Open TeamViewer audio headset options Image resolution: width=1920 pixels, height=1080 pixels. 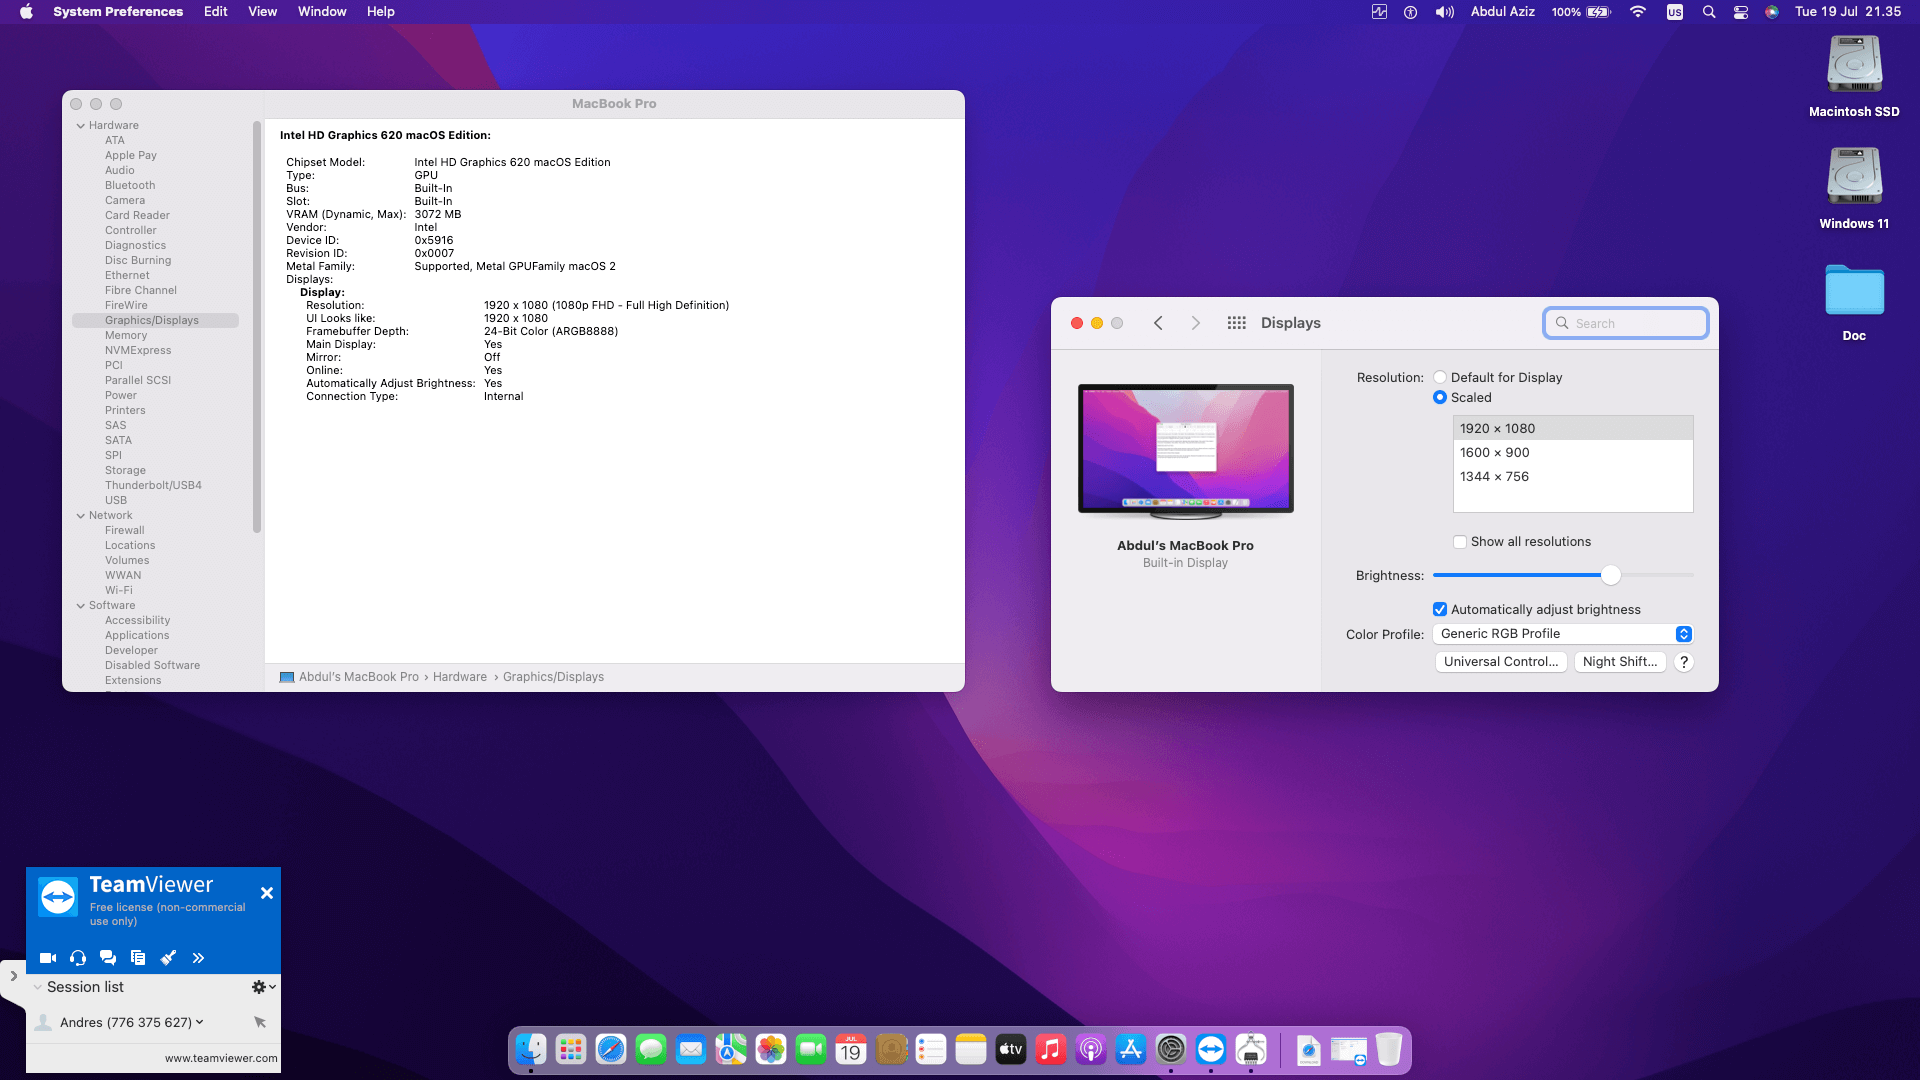[x=78, y=958]
